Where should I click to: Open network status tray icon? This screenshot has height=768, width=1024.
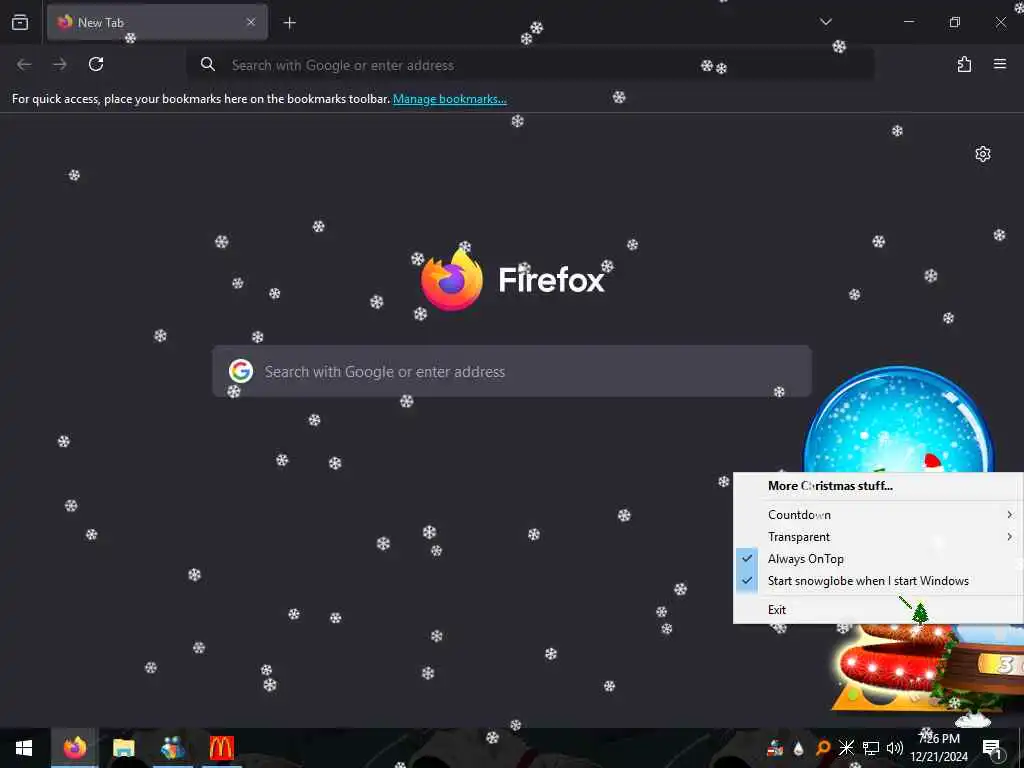coord(871,748)
